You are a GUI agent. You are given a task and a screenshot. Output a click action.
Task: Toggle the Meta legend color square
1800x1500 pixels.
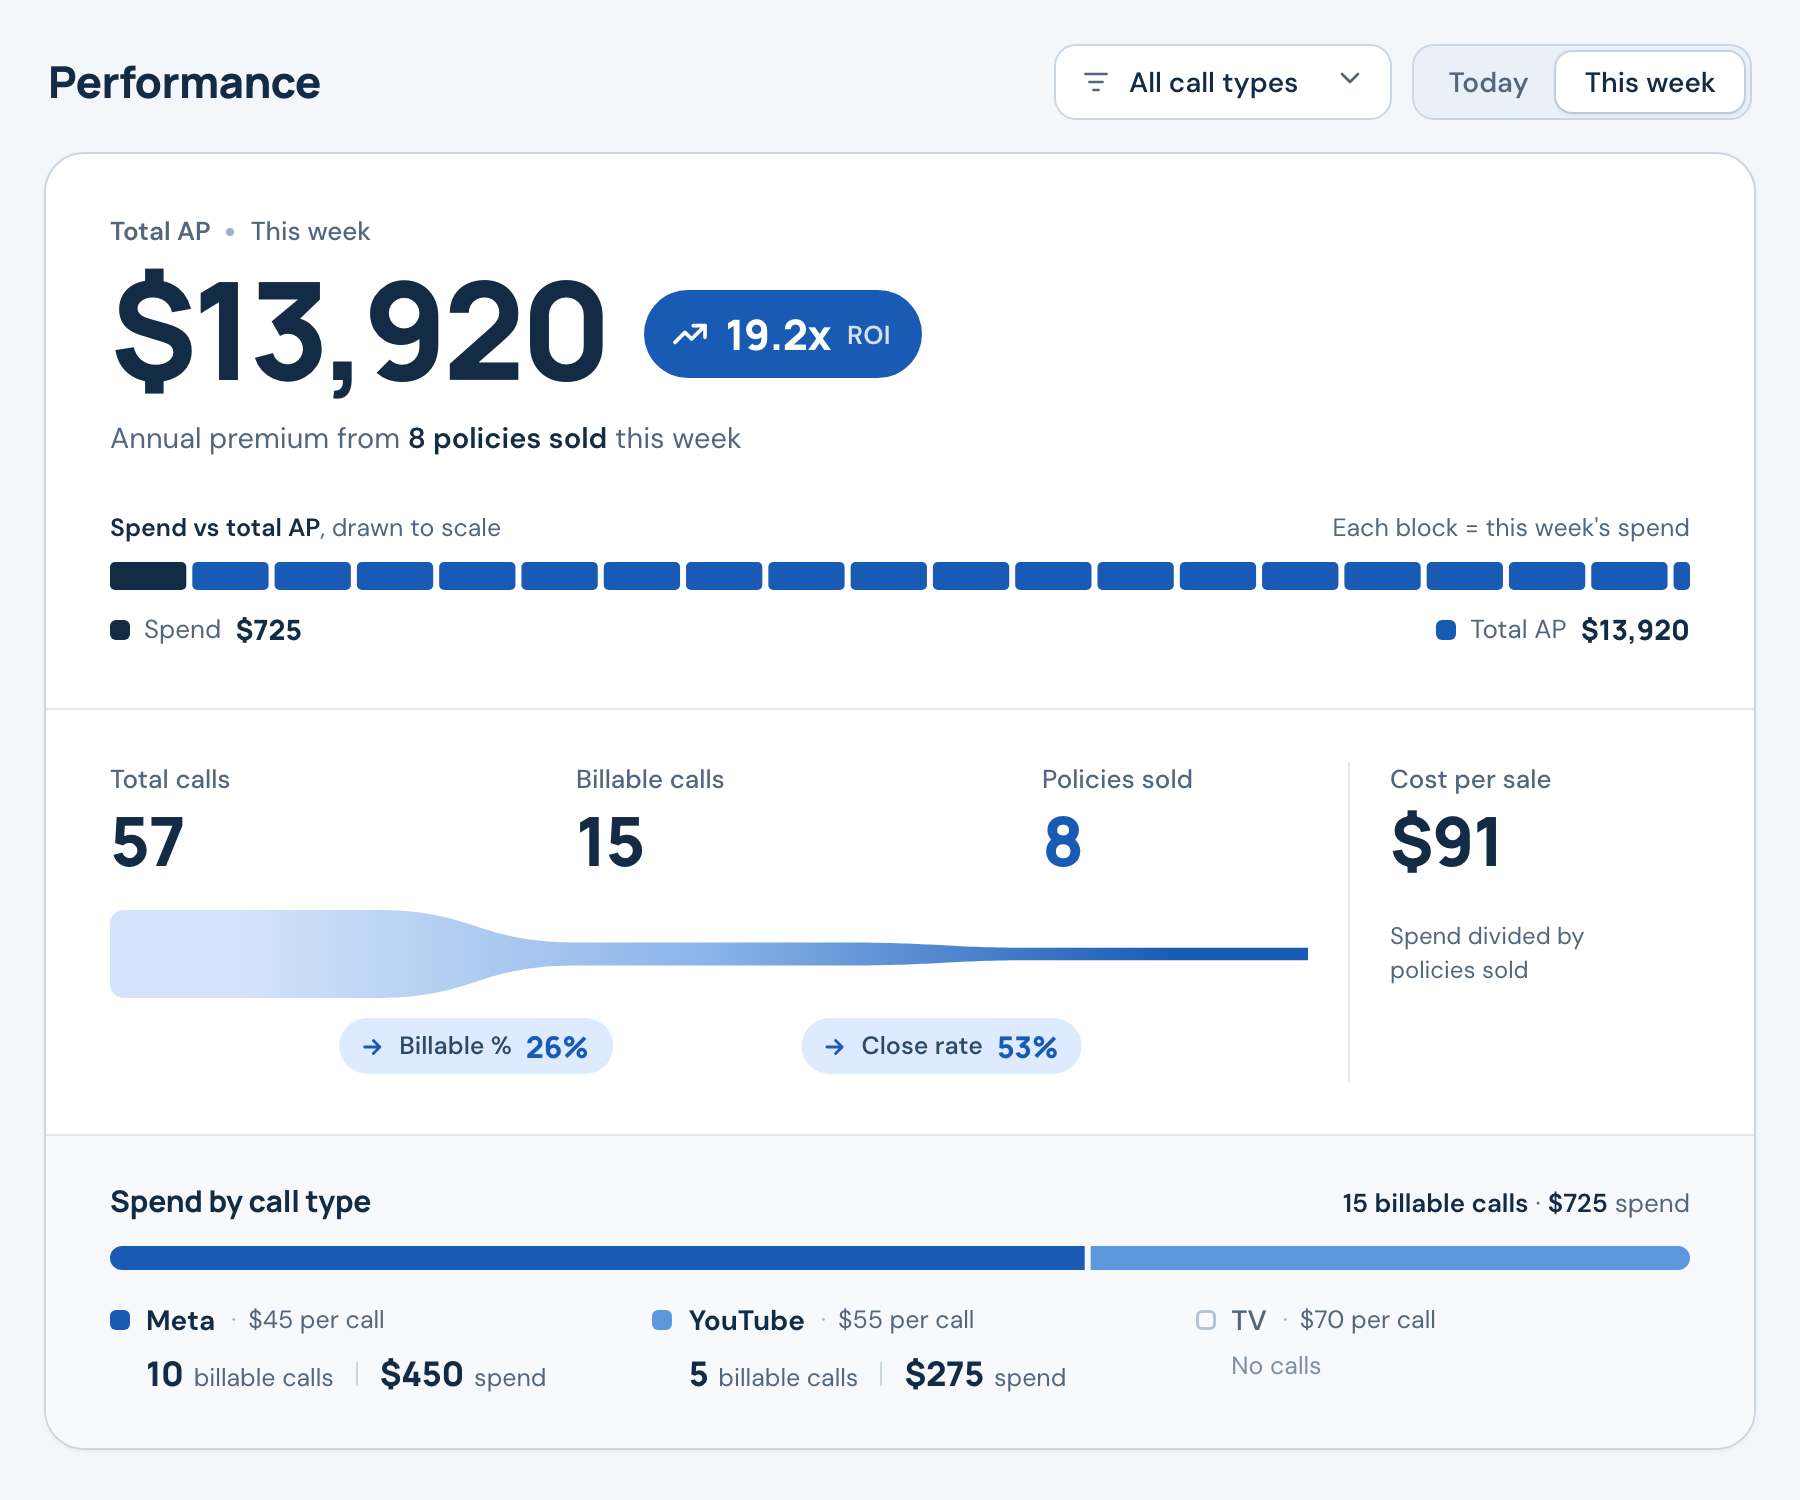pyautogui.click(x=120, y=1320)
